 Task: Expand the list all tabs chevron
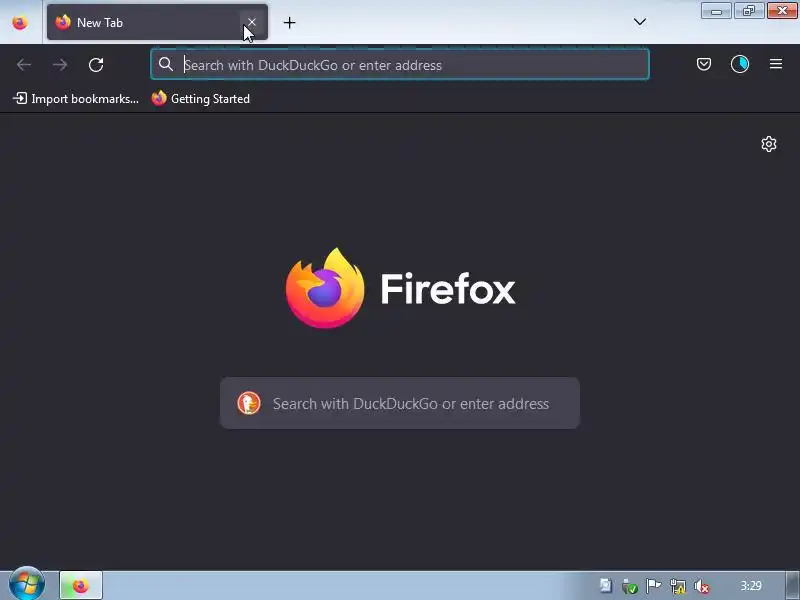pyautogui.click(x=640, y=22)
